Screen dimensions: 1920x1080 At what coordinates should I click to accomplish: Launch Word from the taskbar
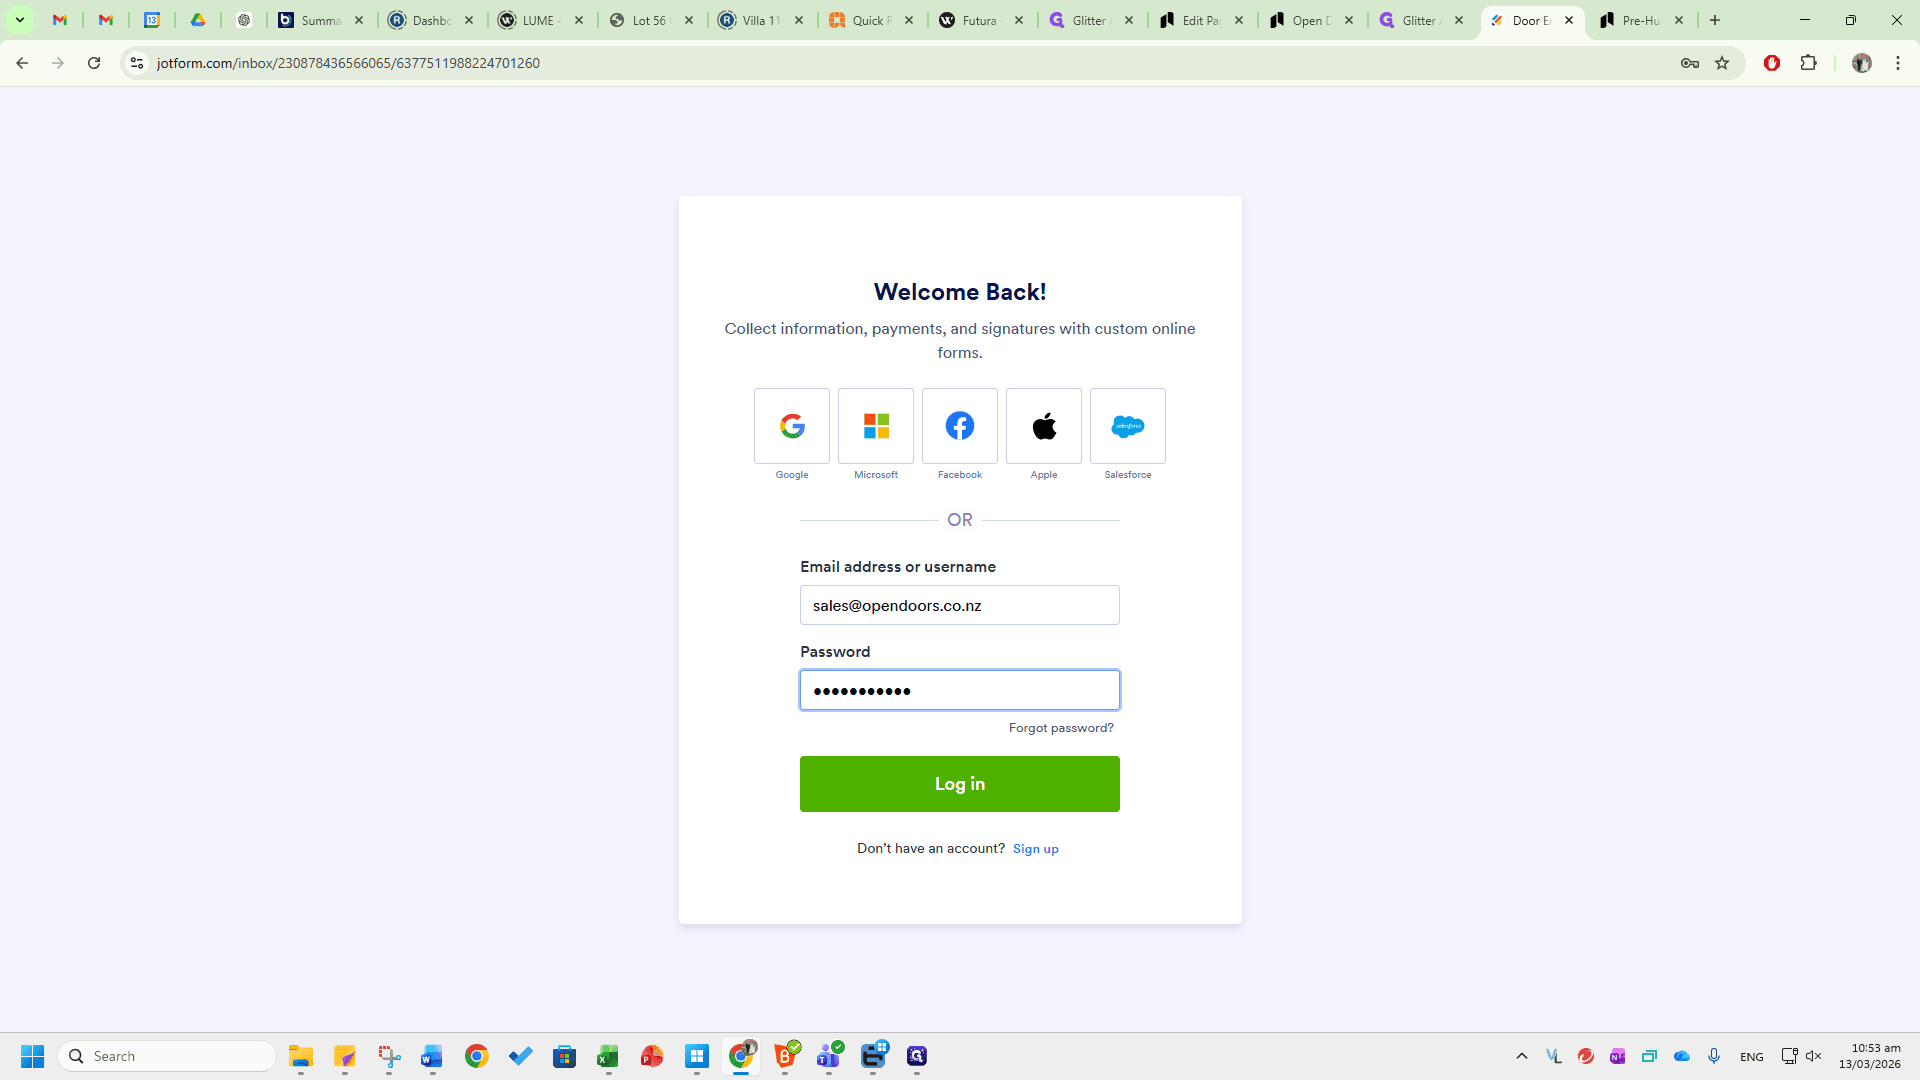pos(432,1056)
